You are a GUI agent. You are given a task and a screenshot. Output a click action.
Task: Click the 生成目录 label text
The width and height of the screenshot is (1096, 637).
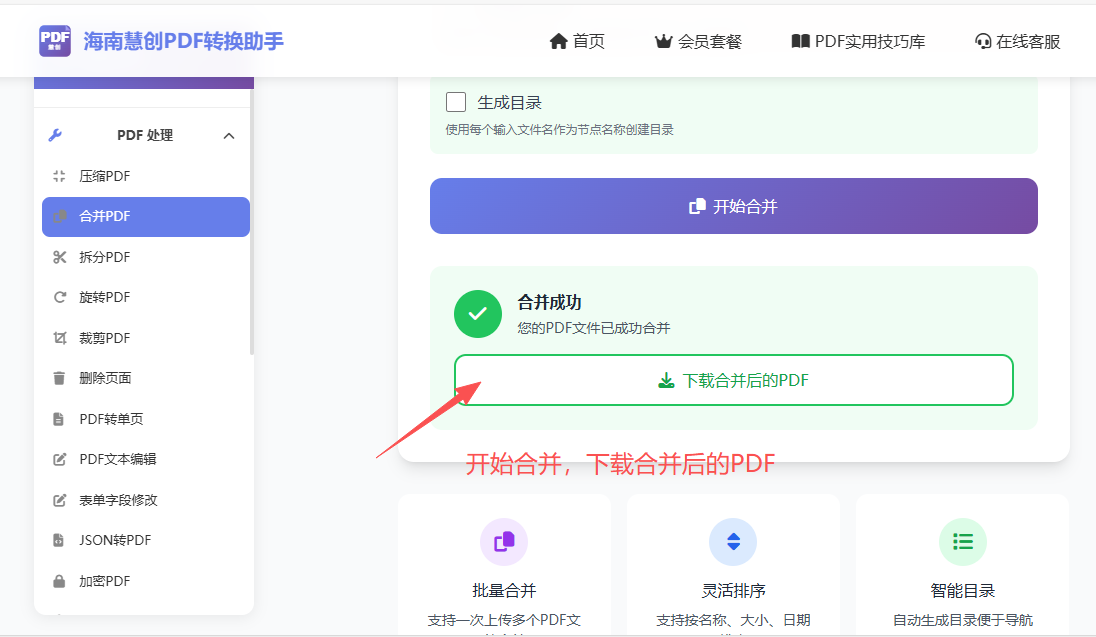[510, 103]
